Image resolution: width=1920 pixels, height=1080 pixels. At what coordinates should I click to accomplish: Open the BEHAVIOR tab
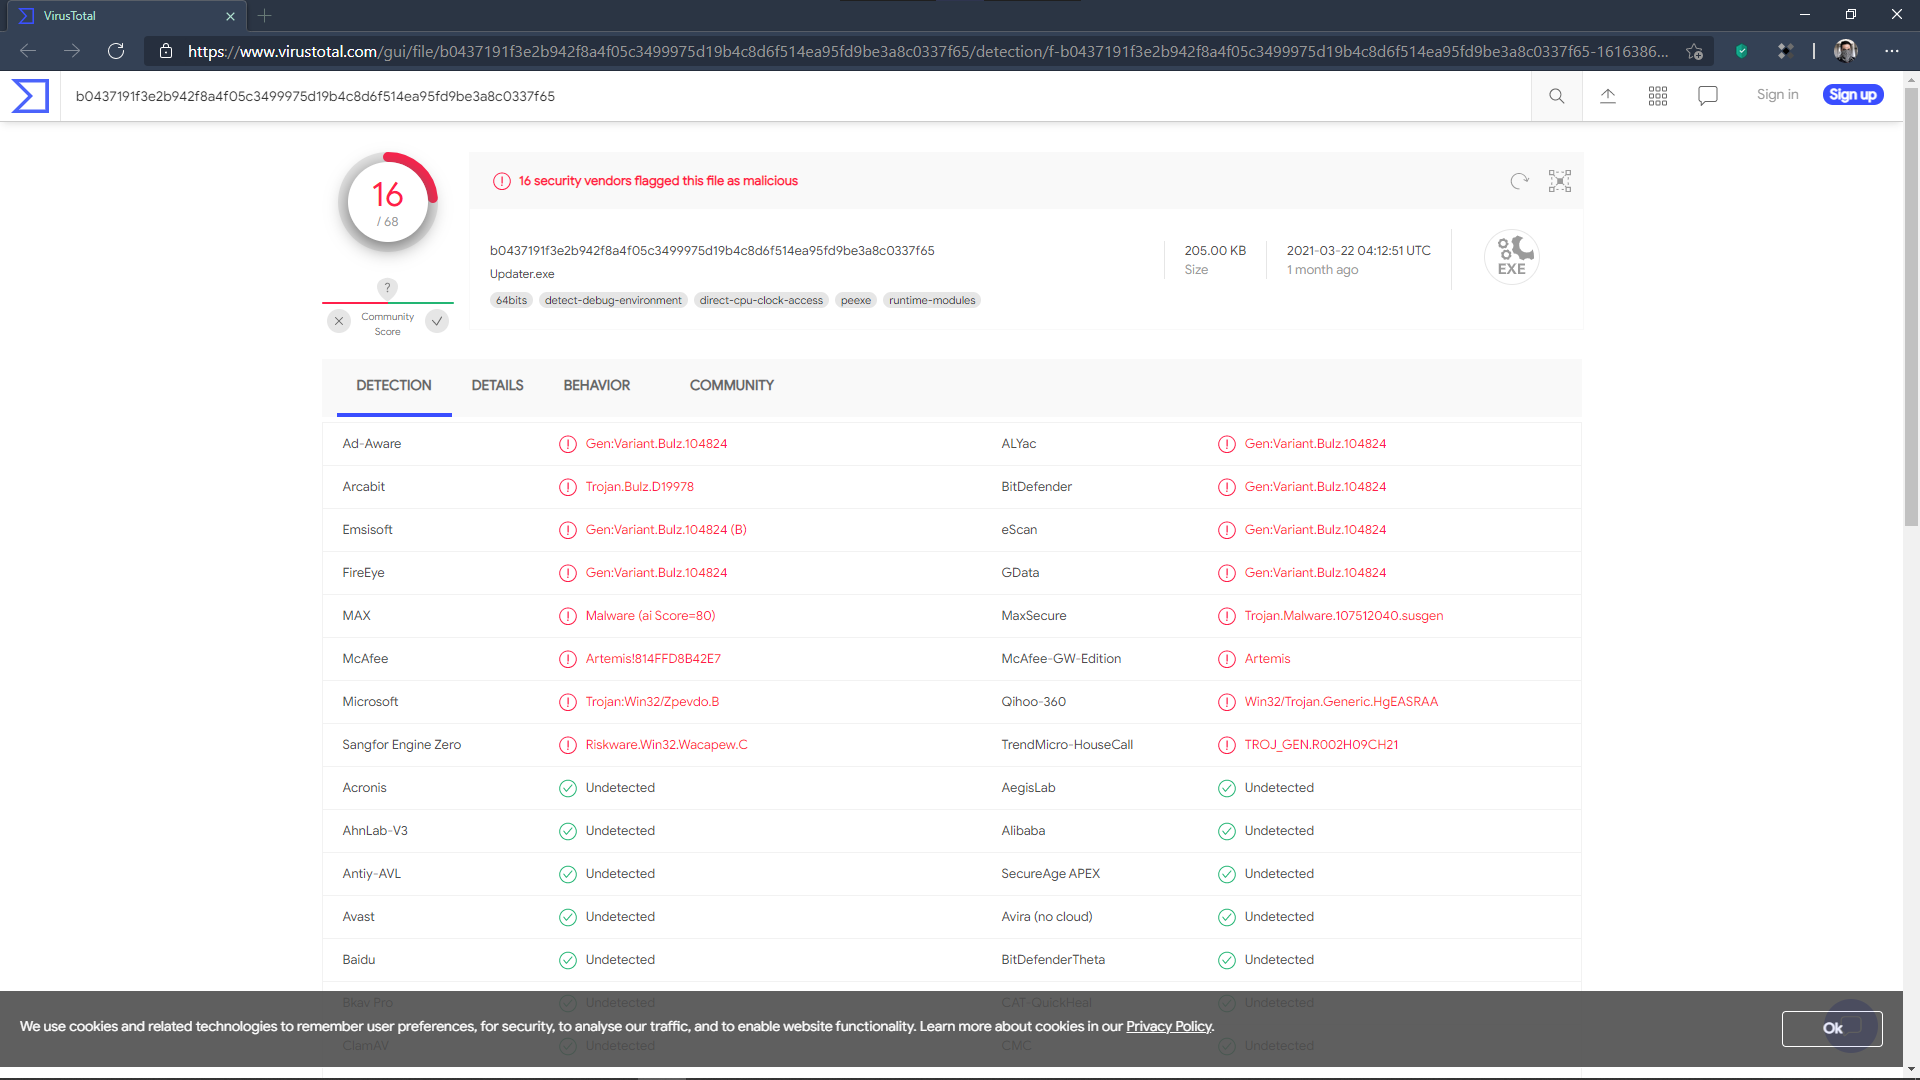tap(596, 385)
